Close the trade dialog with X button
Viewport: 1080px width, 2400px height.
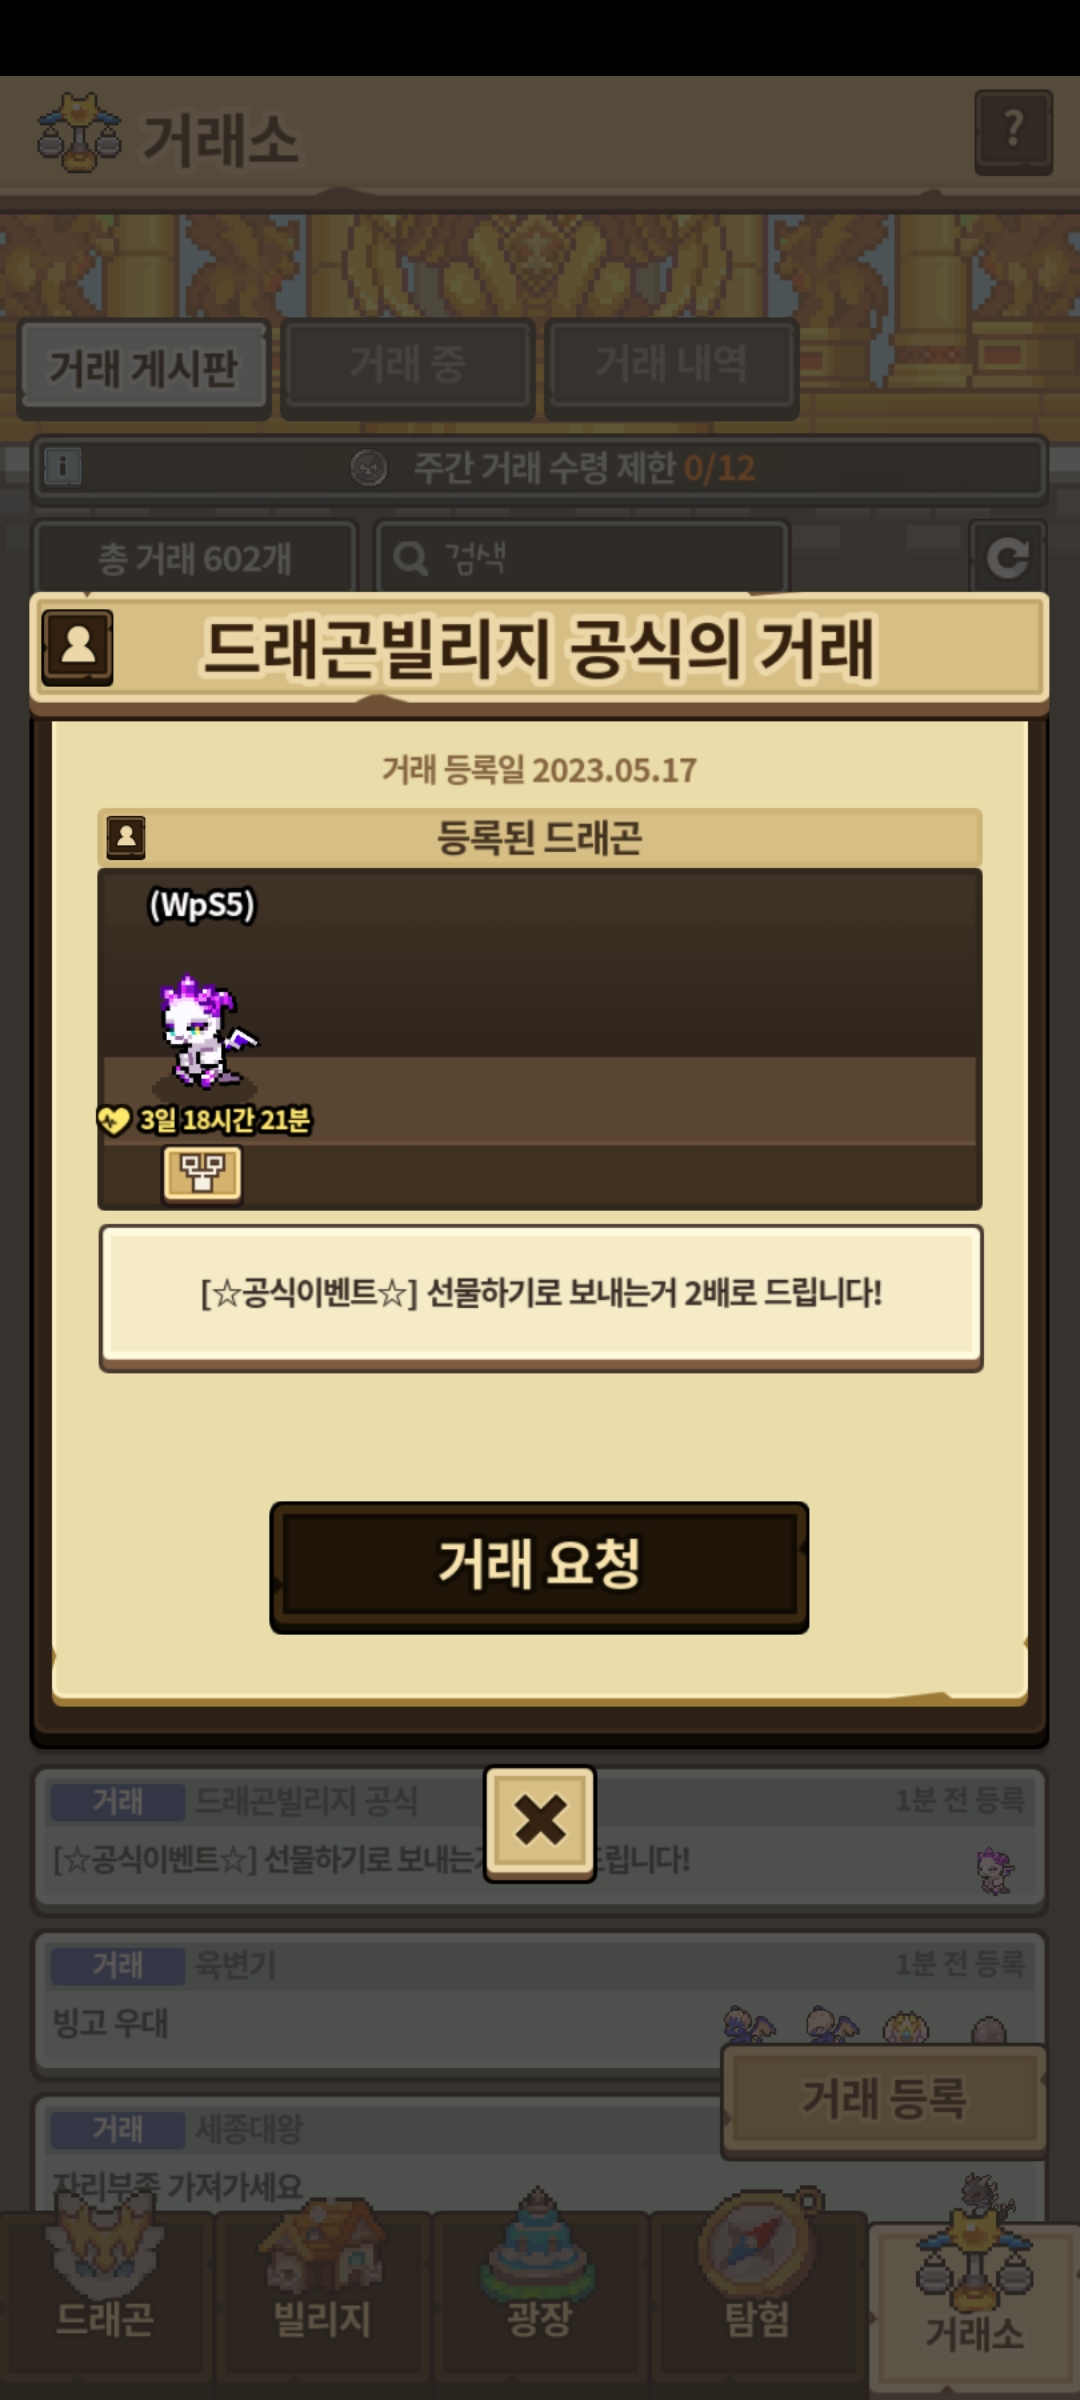(540, 1823)
